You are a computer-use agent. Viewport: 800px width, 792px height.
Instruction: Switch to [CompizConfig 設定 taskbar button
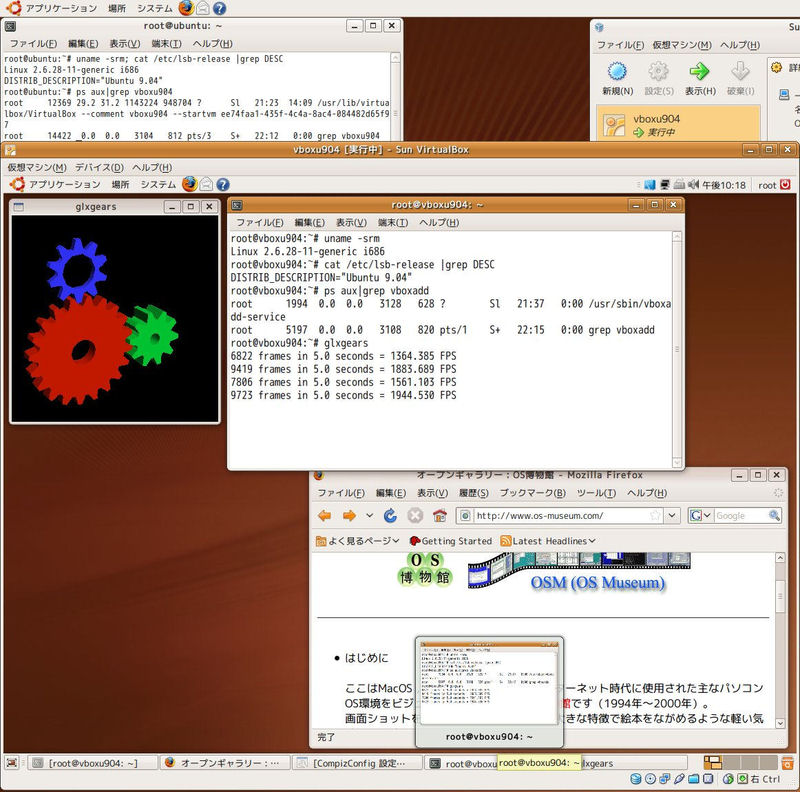[x=357, y=763]
